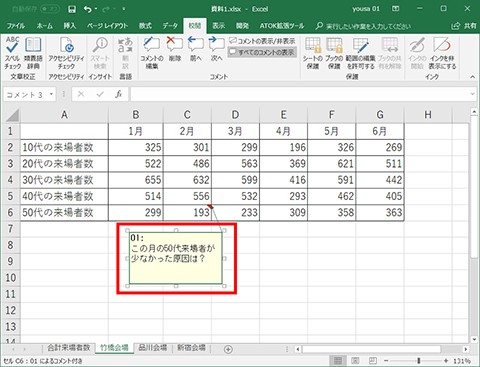Switch to the Data (データ) tab
Screen dimensions: 480x367
pos(170,26)
